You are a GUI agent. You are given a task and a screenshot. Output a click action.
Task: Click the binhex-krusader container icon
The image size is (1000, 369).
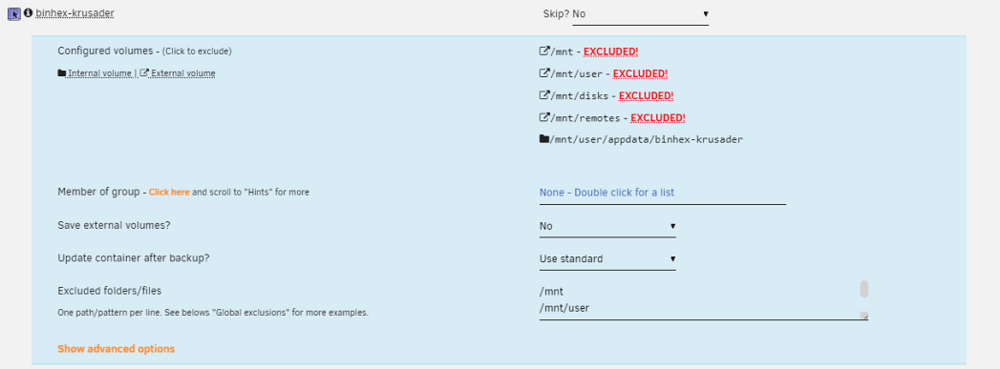click(x=14, y=13)
